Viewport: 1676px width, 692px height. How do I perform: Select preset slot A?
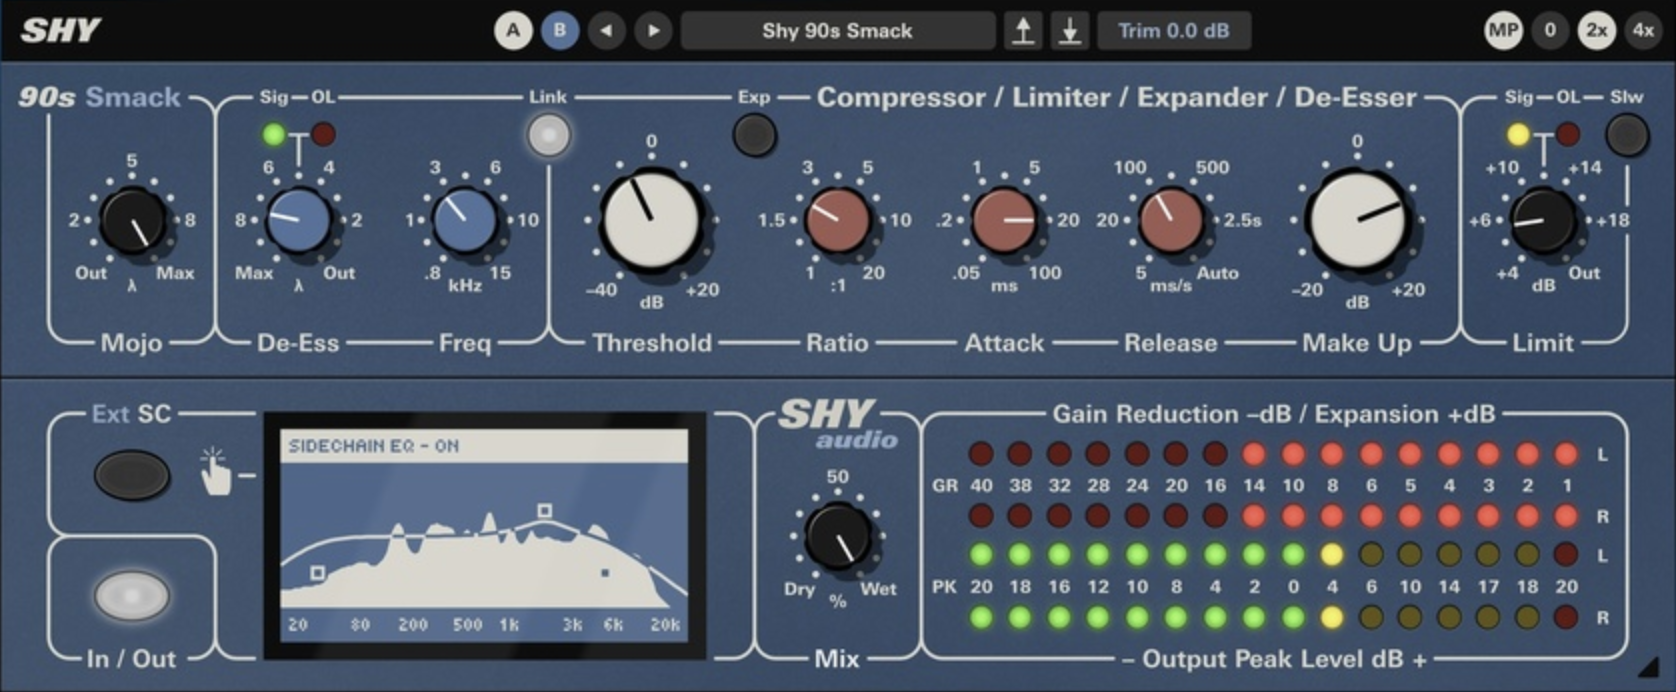coord(513,30)
